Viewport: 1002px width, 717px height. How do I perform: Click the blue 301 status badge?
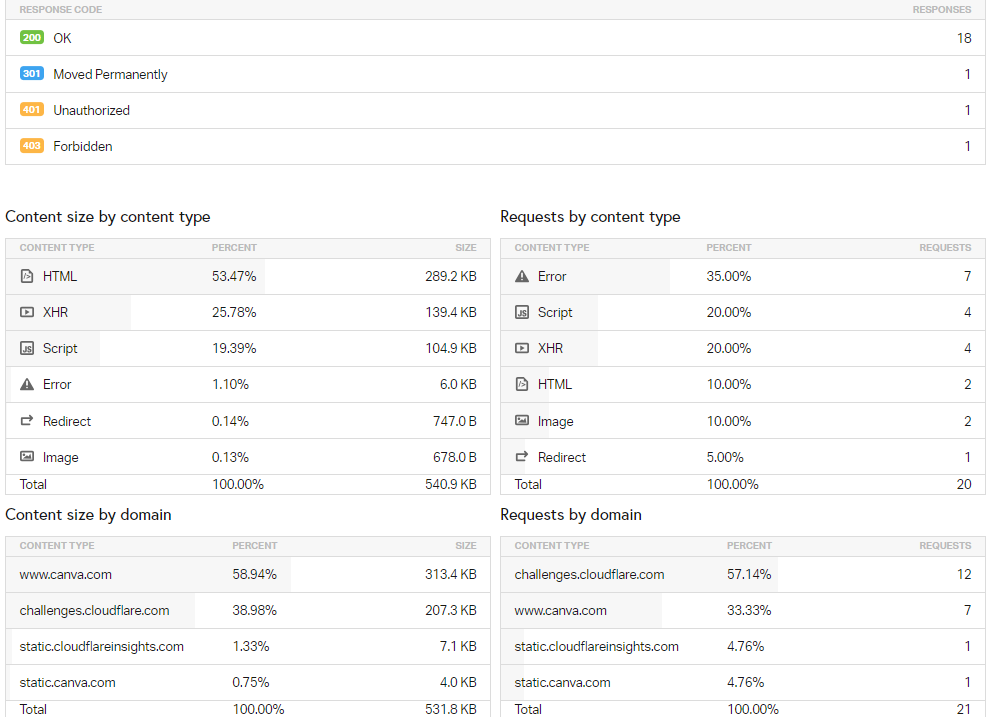point(31,73)
